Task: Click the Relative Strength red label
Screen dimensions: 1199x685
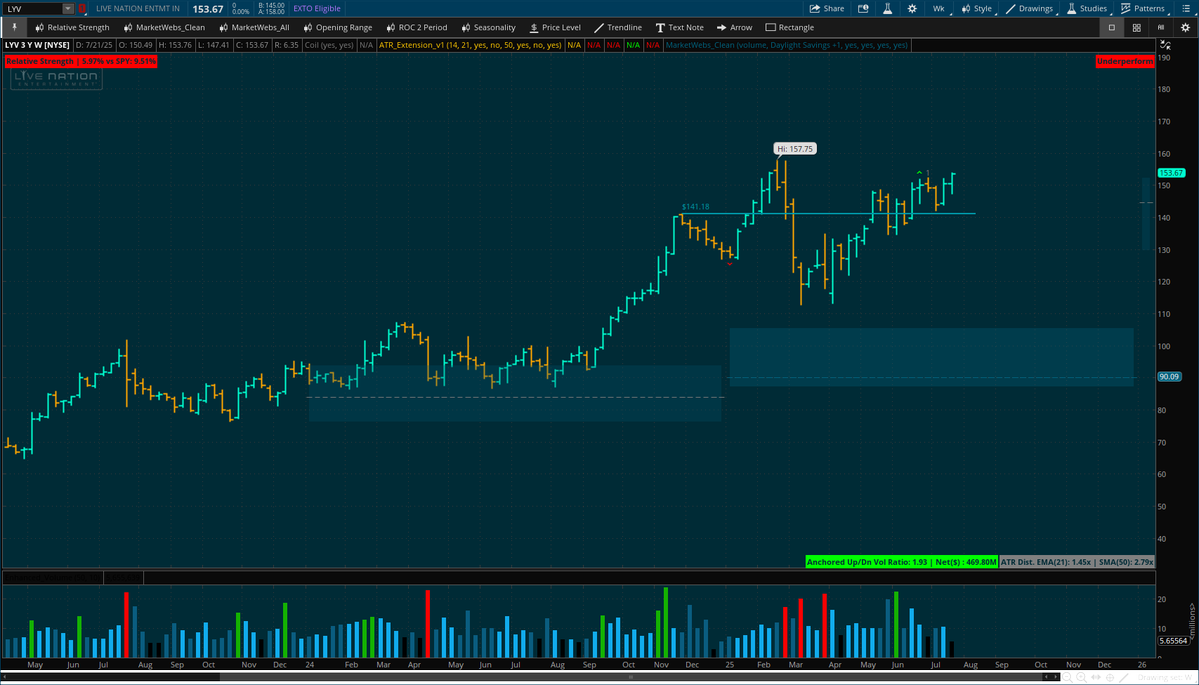Action: click(81, 60)
